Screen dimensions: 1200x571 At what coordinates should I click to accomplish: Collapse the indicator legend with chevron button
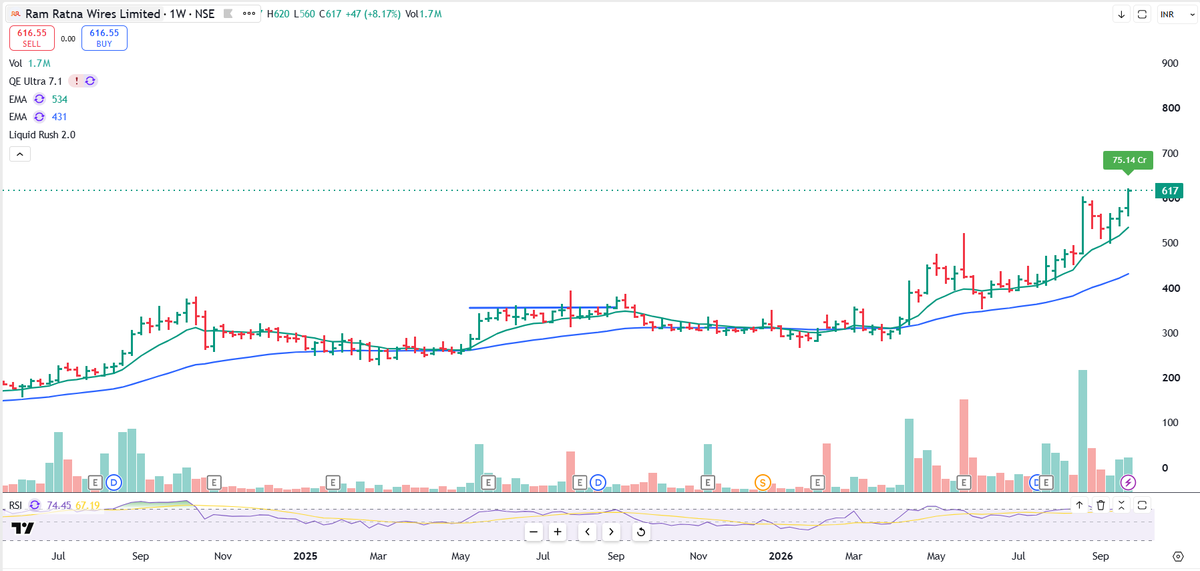tap(19, 154)
